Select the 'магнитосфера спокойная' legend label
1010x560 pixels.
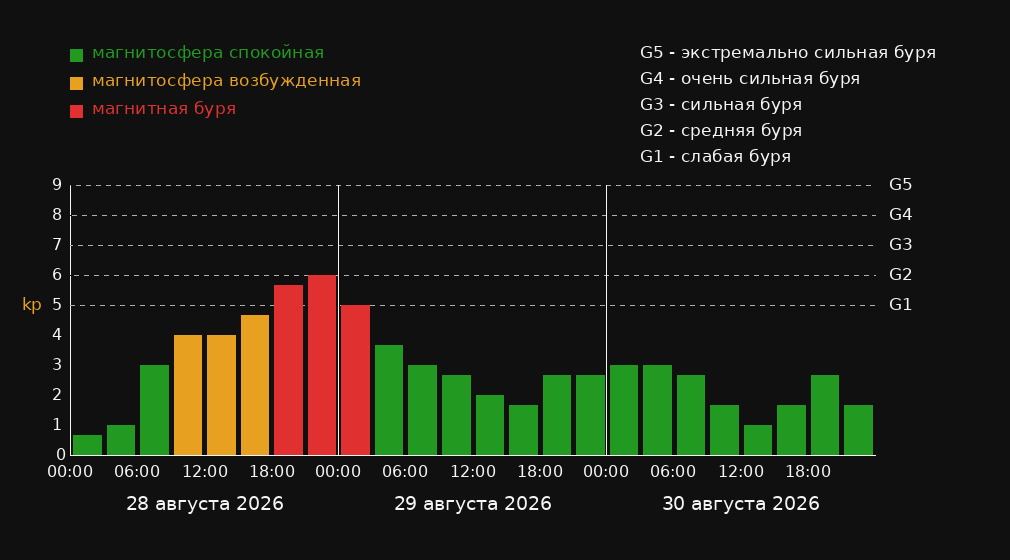coord(208,53)
